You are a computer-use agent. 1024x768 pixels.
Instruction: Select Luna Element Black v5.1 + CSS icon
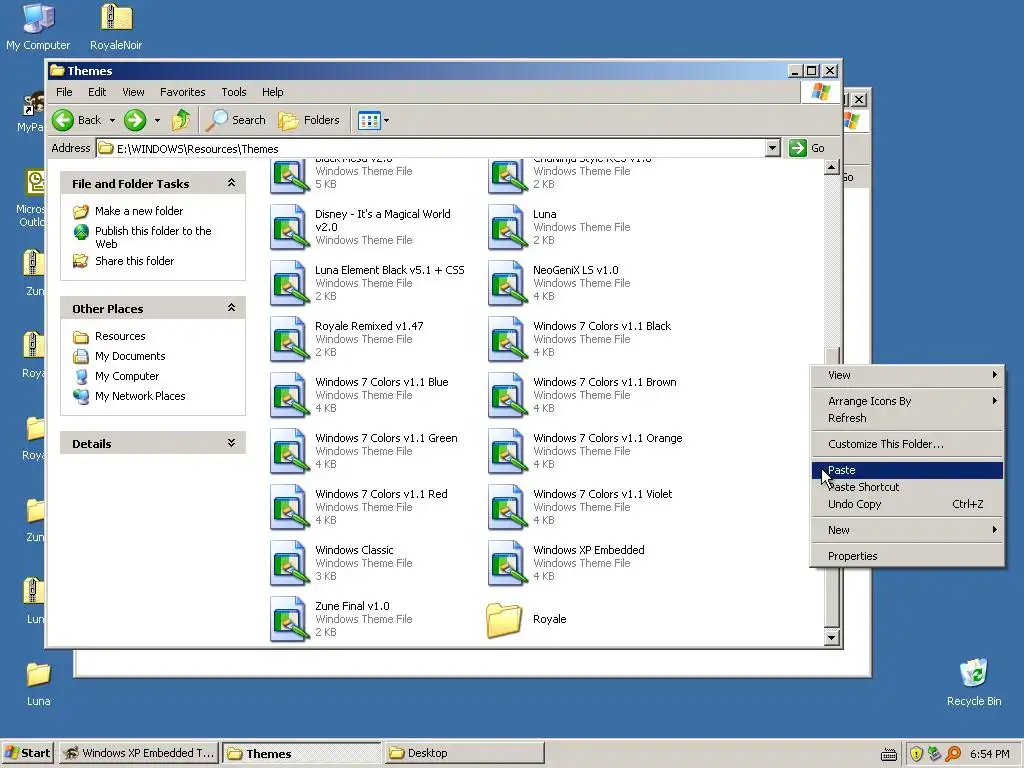tap(289, 283)
